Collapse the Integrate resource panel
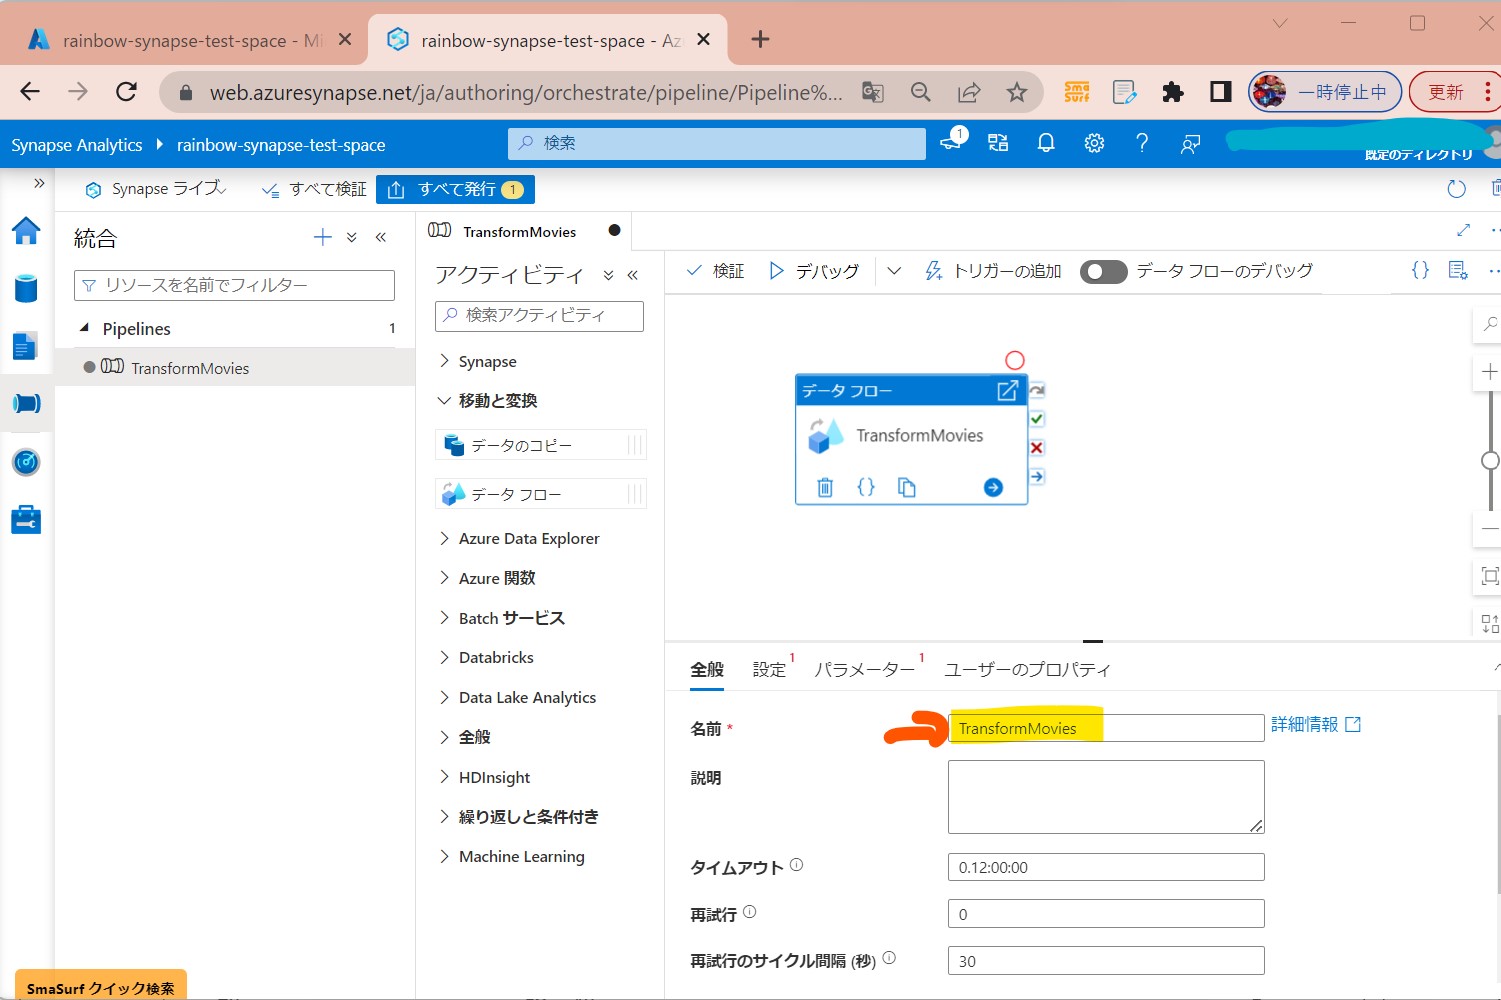Screen dimensions: 1501x1000 [381, 237]
